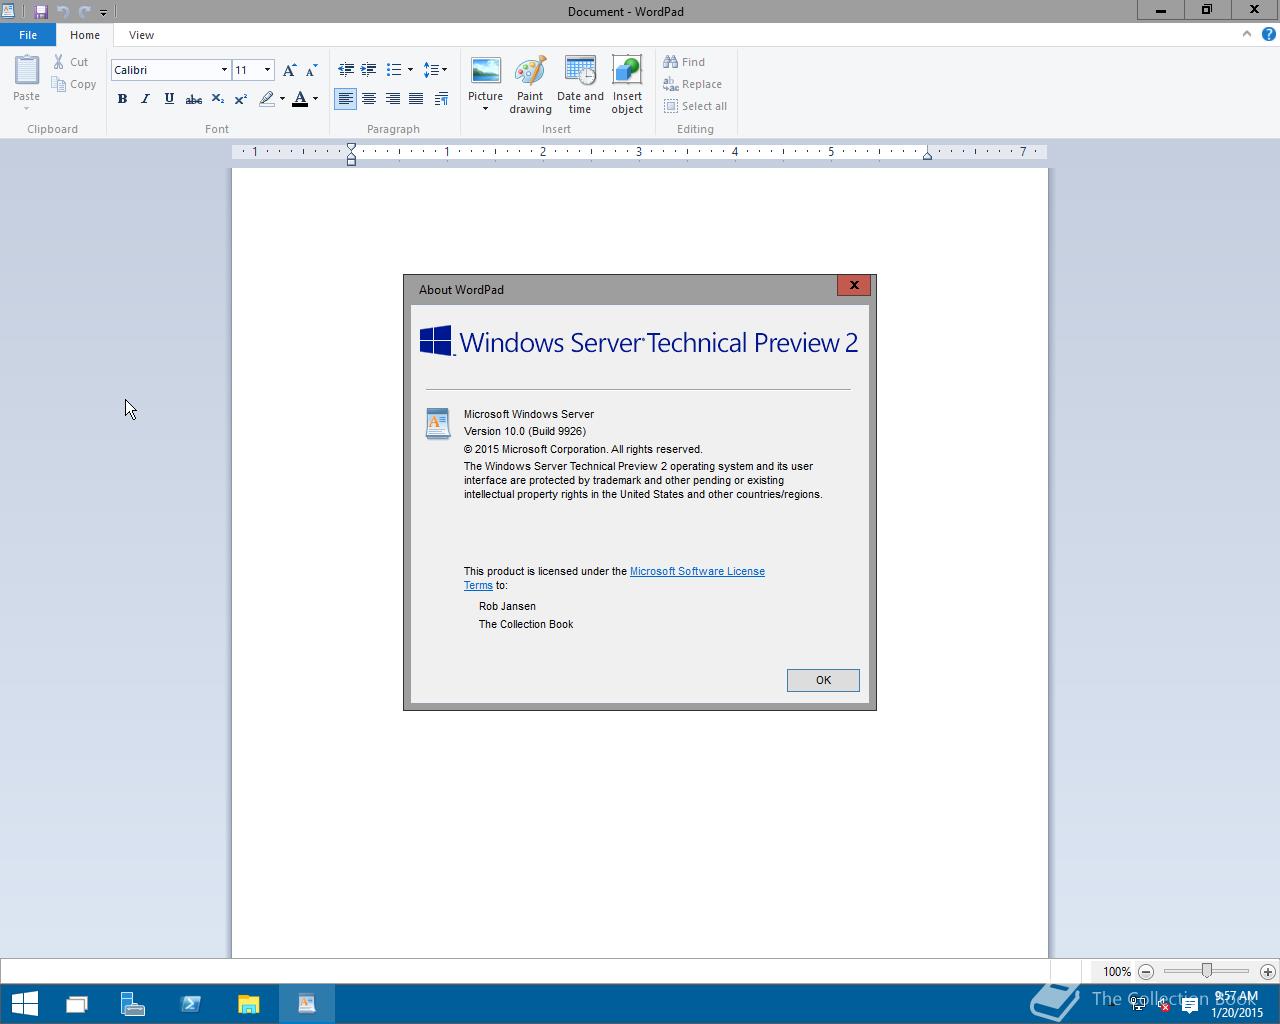The width and height of the screenshot is (1280, 1024).
Task: Open the File menu
Action: (28, 35)
